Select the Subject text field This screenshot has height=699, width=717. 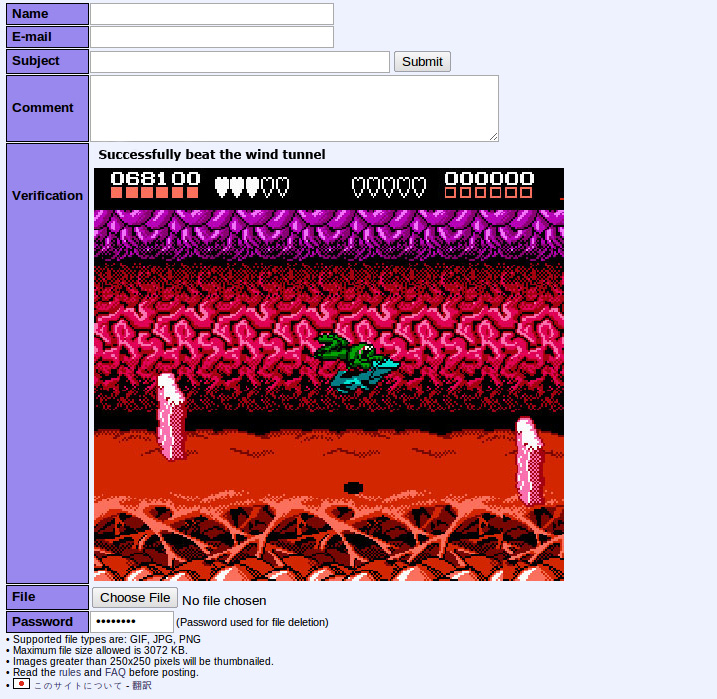(240, 62)
